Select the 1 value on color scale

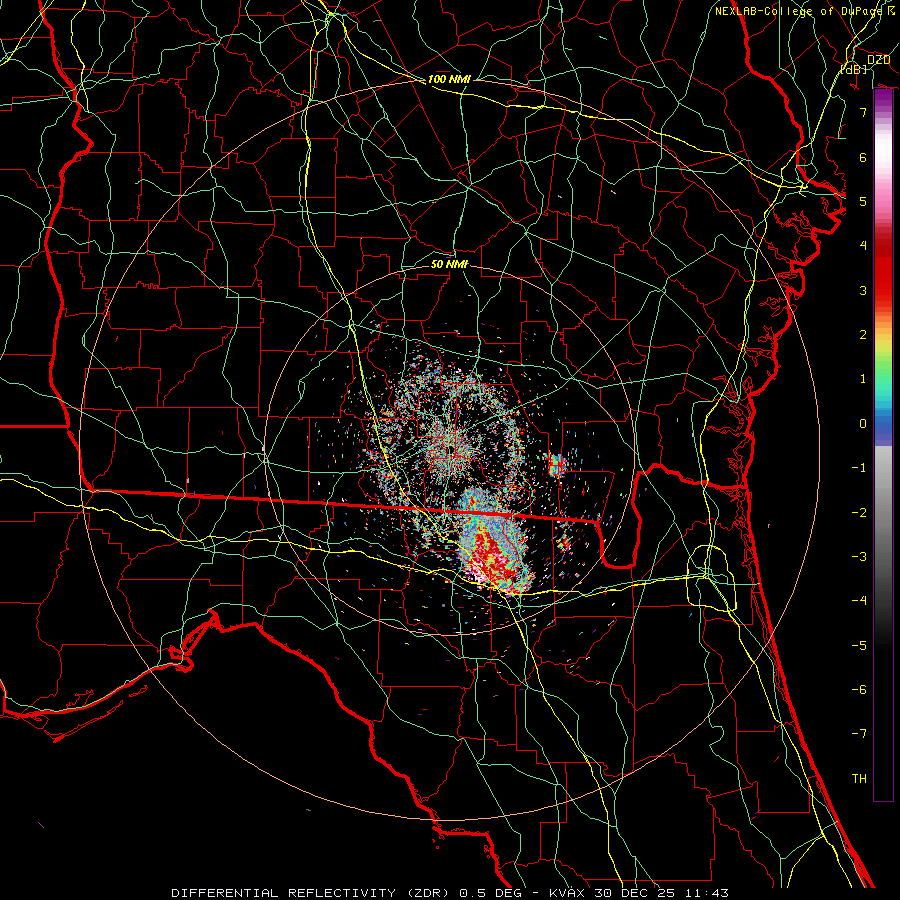(863, 379)
